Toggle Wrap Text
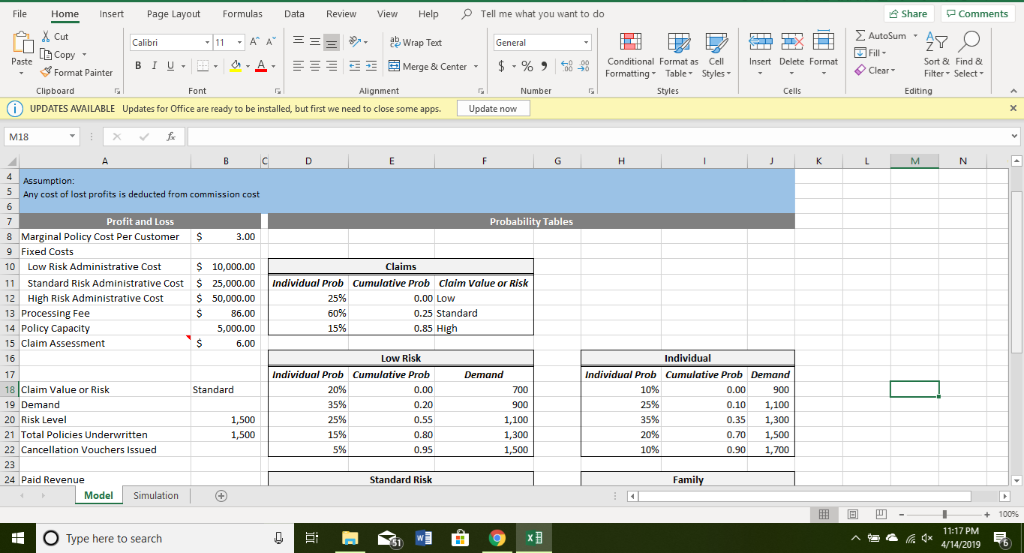The width and height of the screenshot is (1024, 553). tap(416, 42)
